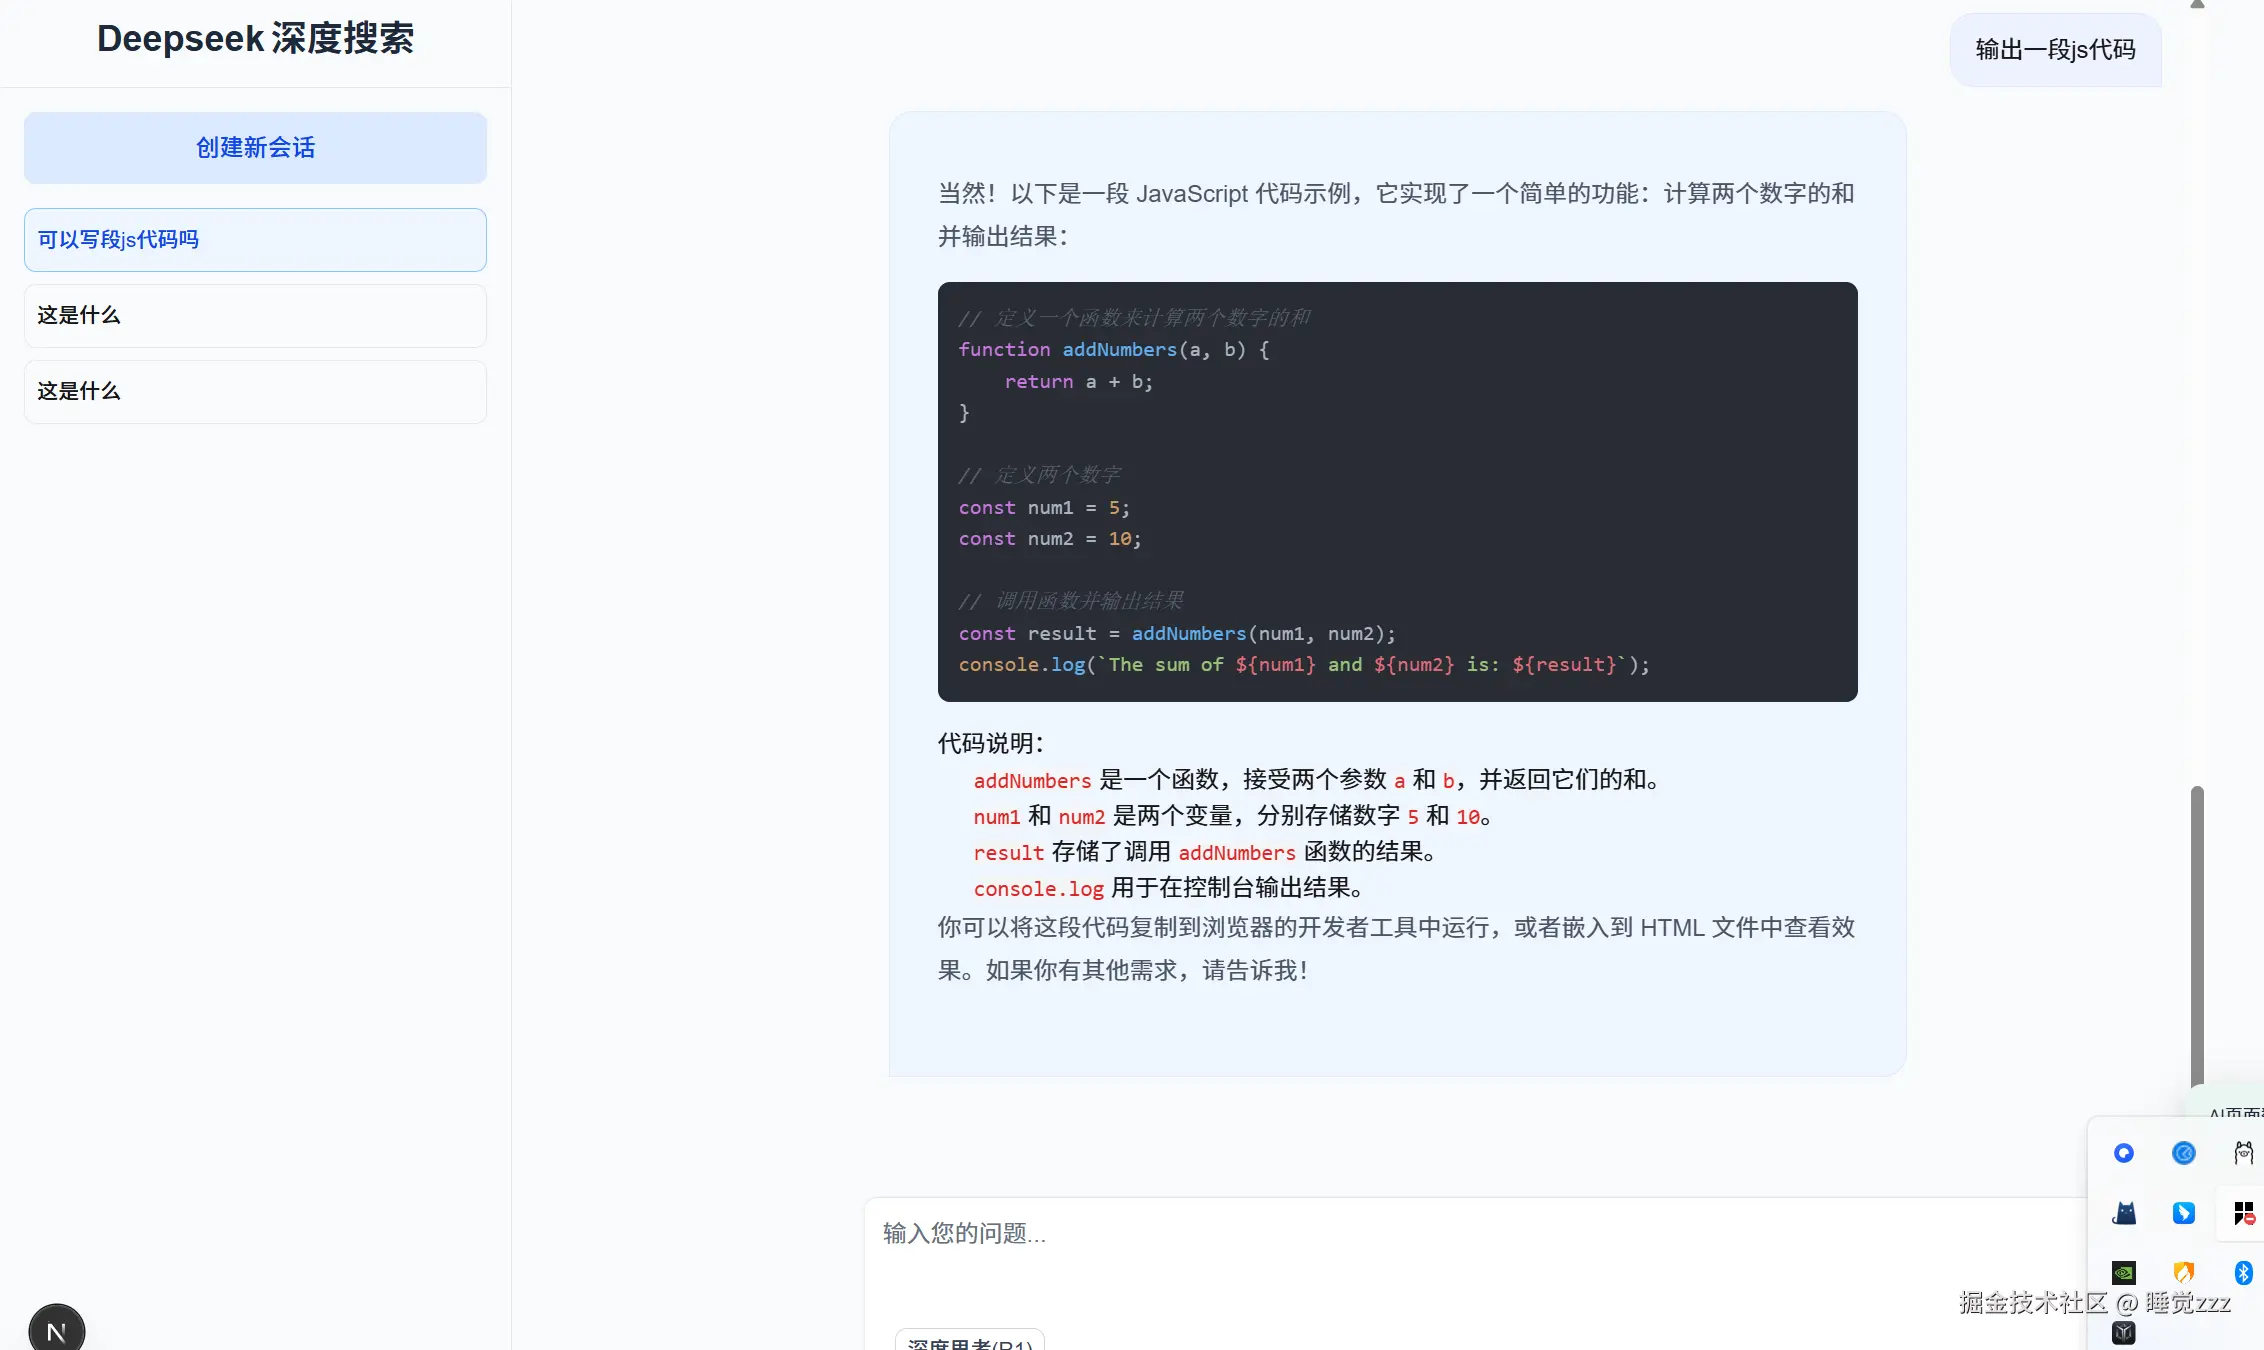Screen dimensions: 2264x1350
Task: Click the black squares icon with red badge
Action: tap(2243, 1213)
